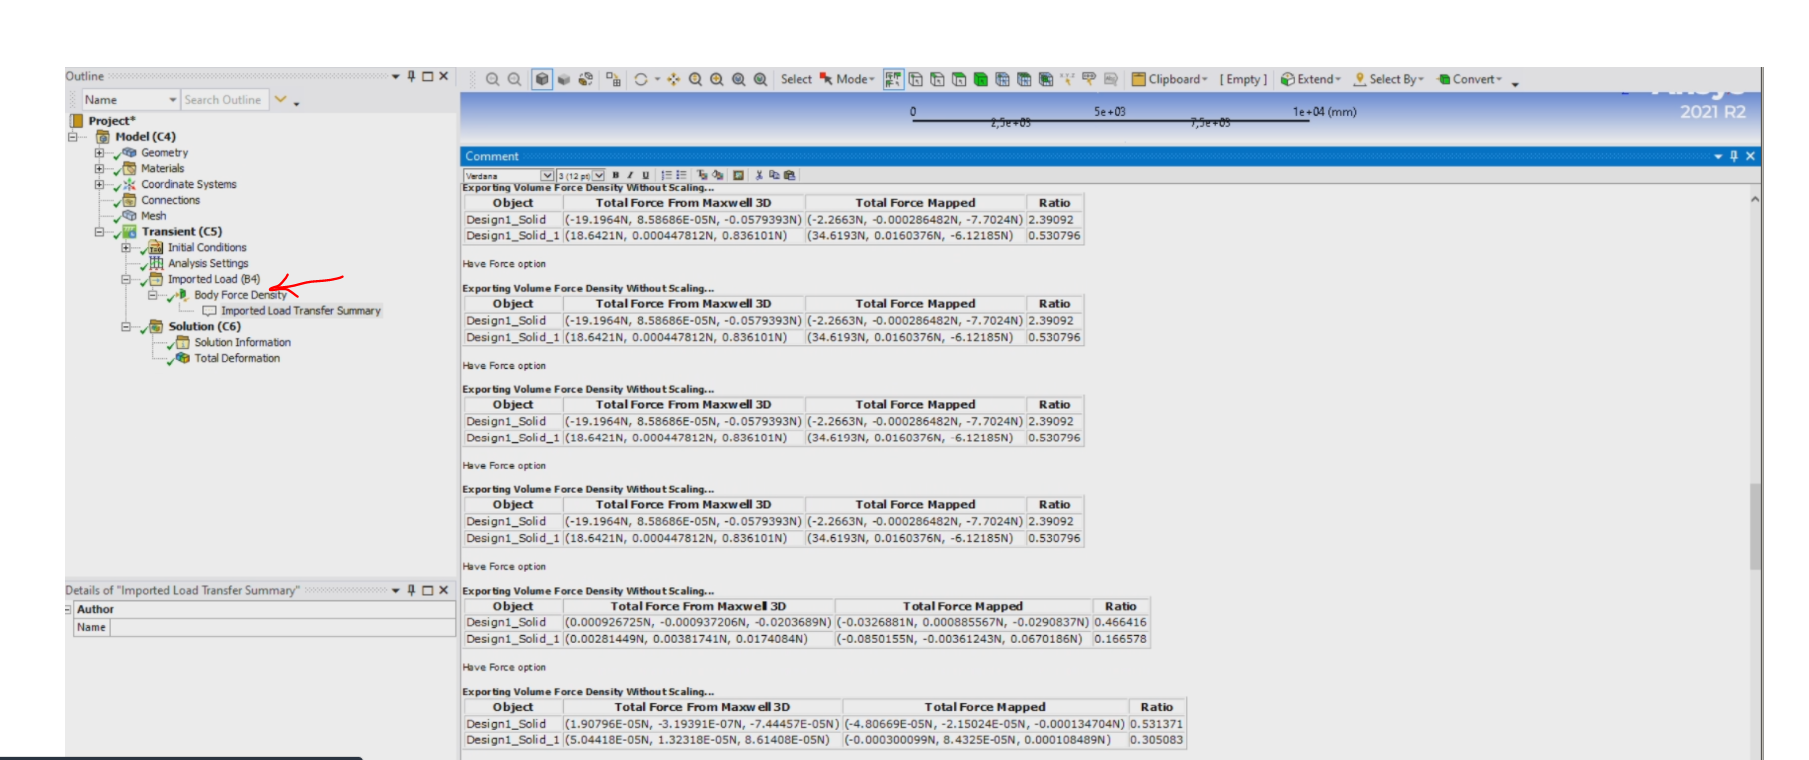Image resolution: width=1809 pixels, height=760 pixels.
Task: Activate the Rotate view tool
Action: click(x=641, y=79)
